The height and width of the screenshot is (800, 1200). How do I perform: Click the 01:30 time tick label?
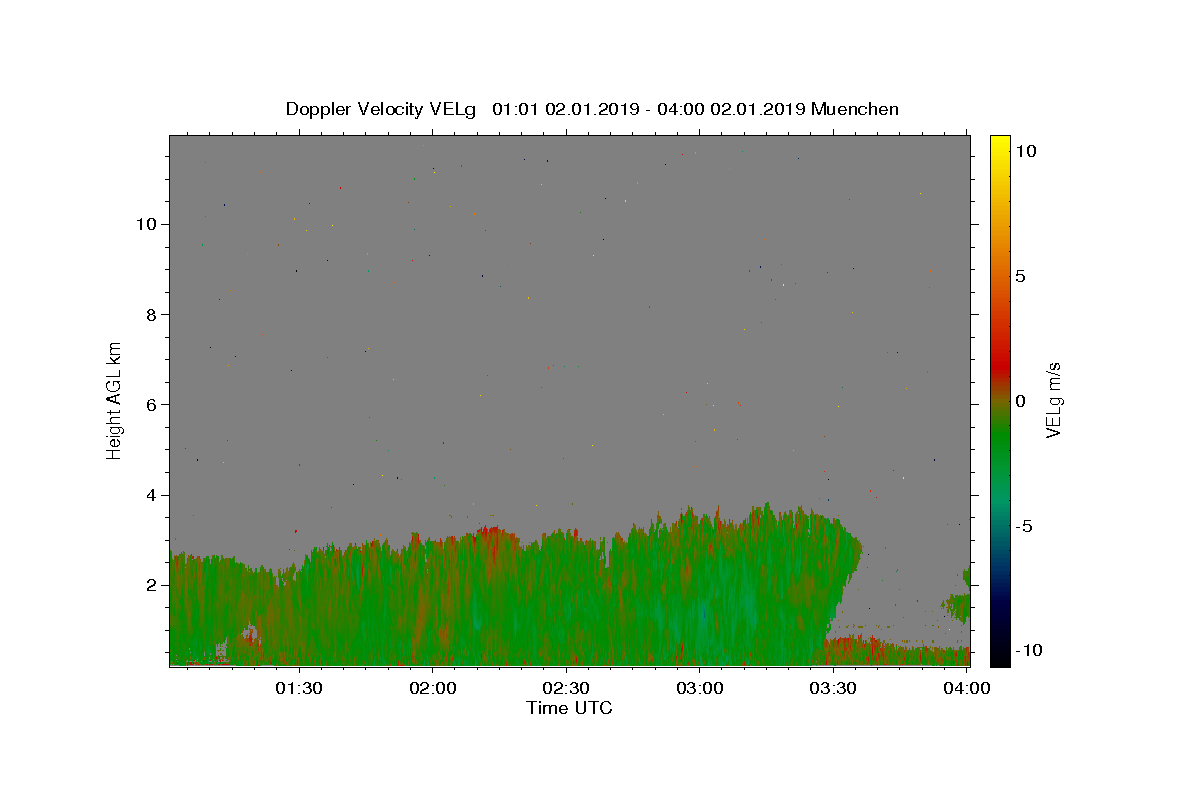pyautogui.click(x=299, y=689)
